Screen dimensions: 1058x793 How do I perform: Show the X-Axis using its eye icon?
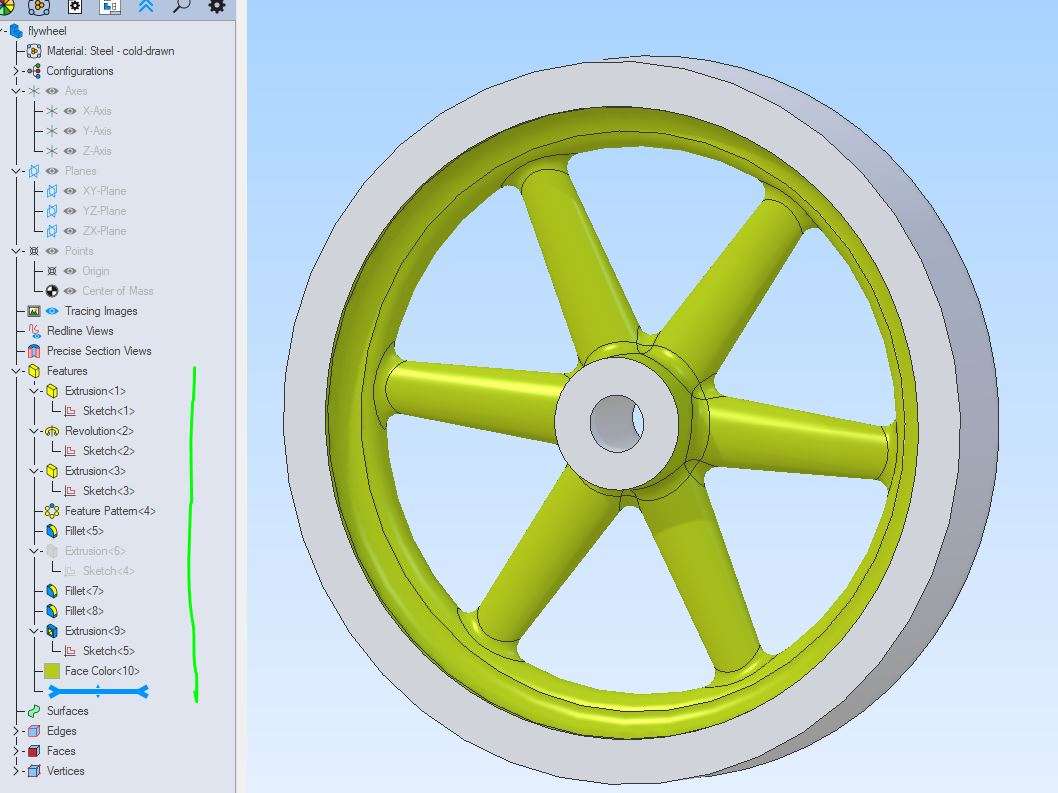70,111
